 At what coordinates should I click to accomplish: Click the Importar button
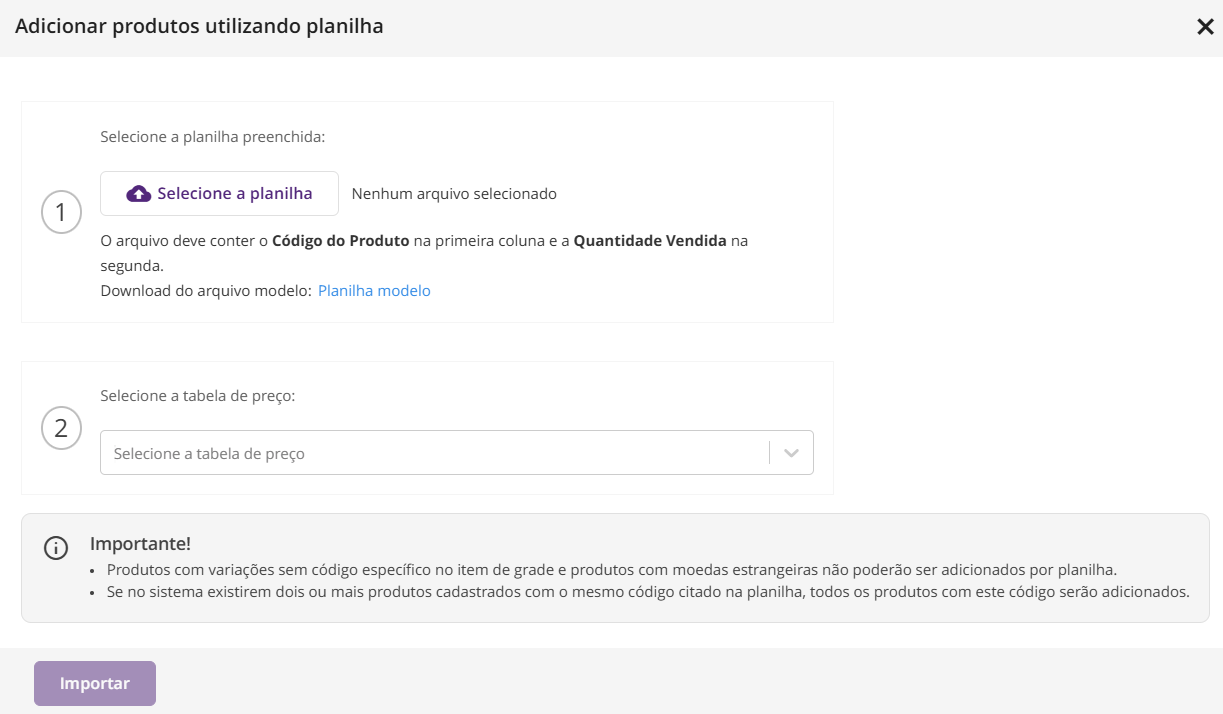click(95, 684)
